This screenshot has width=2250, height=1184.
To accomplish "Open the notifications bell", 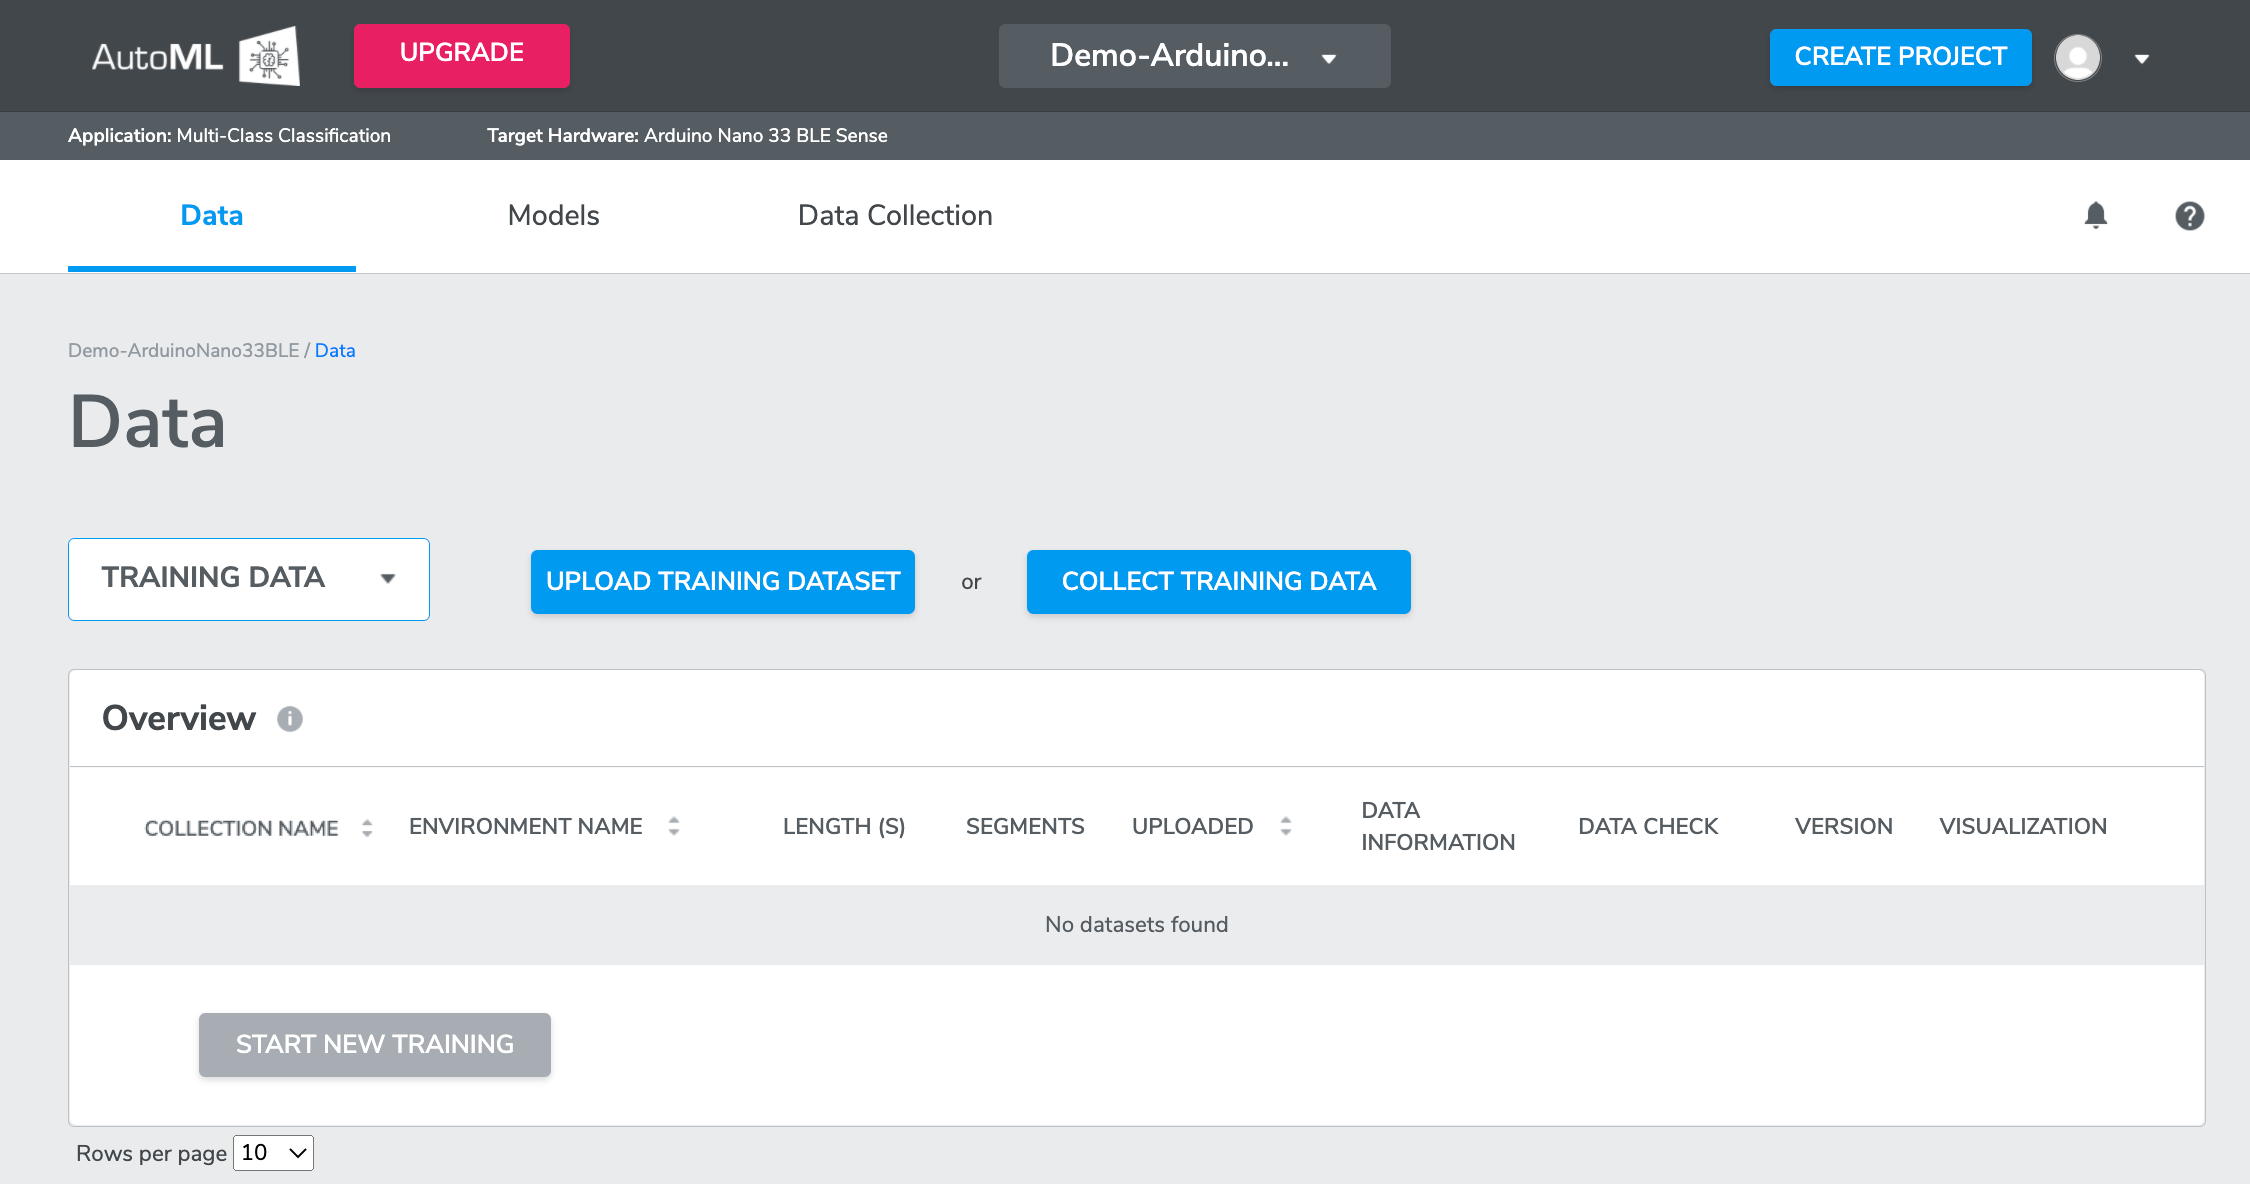I will click(2096, 215).
